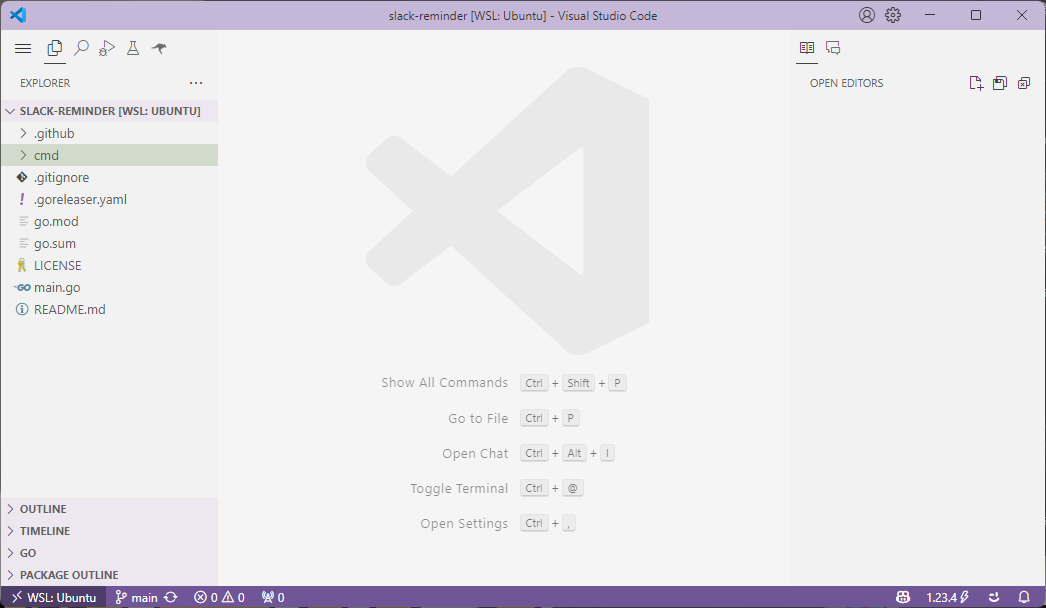Click the Show All Commands hint text
This screenshot has height=608, width=1046.
pos(444,382)
